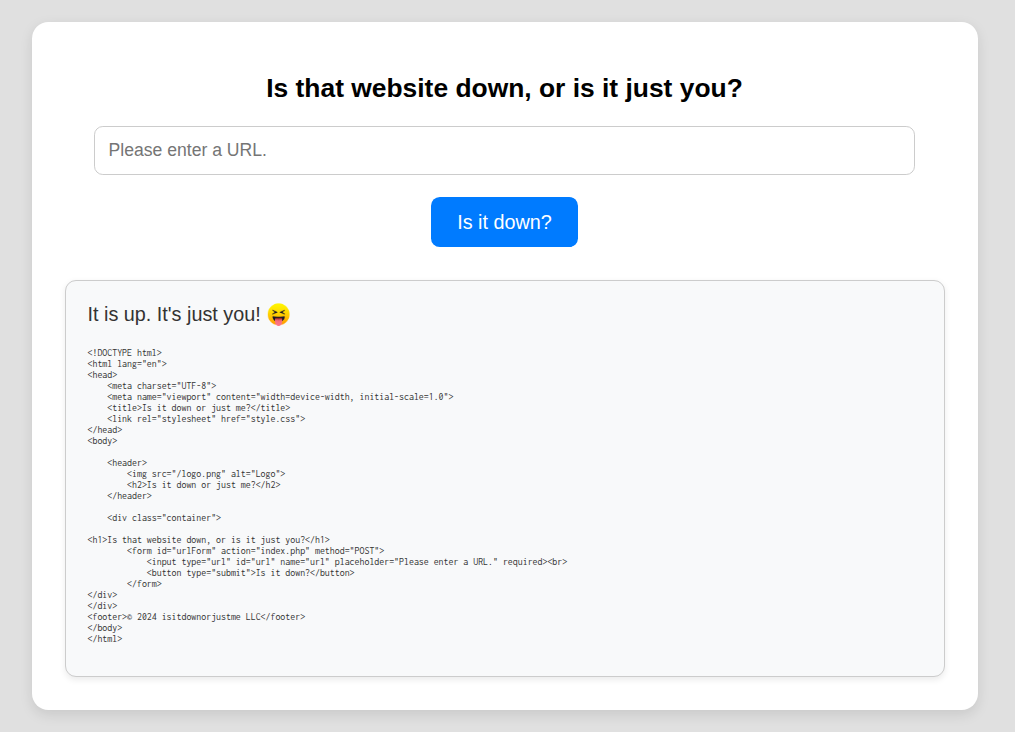
Task: Click the "Please enter a URL." input field
Action: pos(504,151)
